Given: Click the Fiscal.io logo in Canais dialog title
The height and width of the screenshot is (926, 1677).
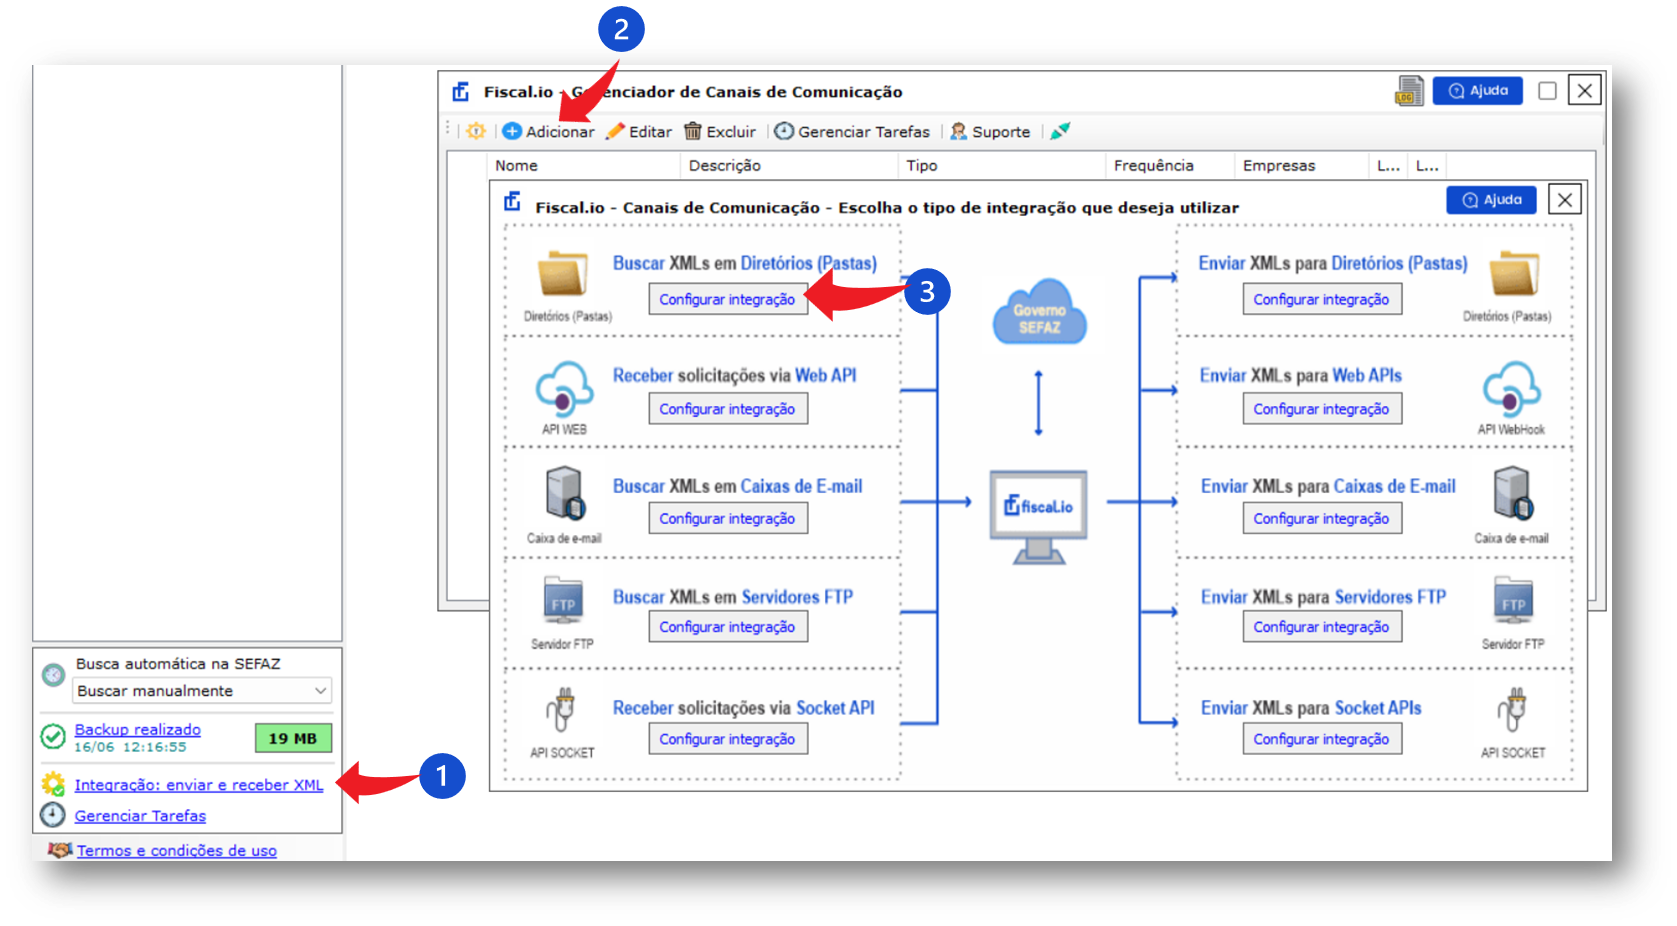Looking at the screenshot, I should pos(512,202).
